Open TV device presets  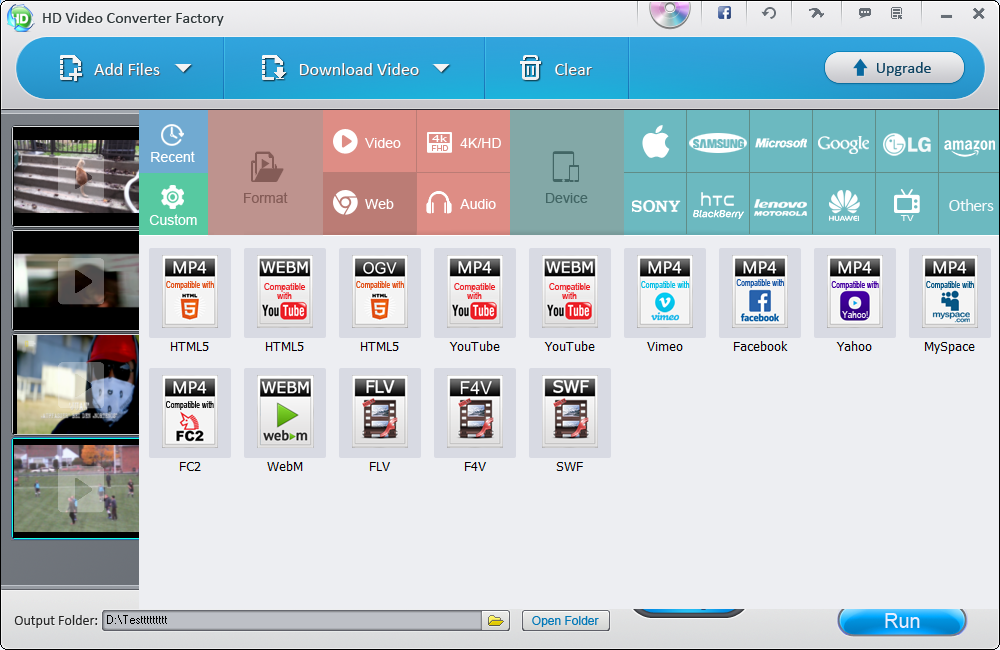pyautogui.click(x=906, y=204)
